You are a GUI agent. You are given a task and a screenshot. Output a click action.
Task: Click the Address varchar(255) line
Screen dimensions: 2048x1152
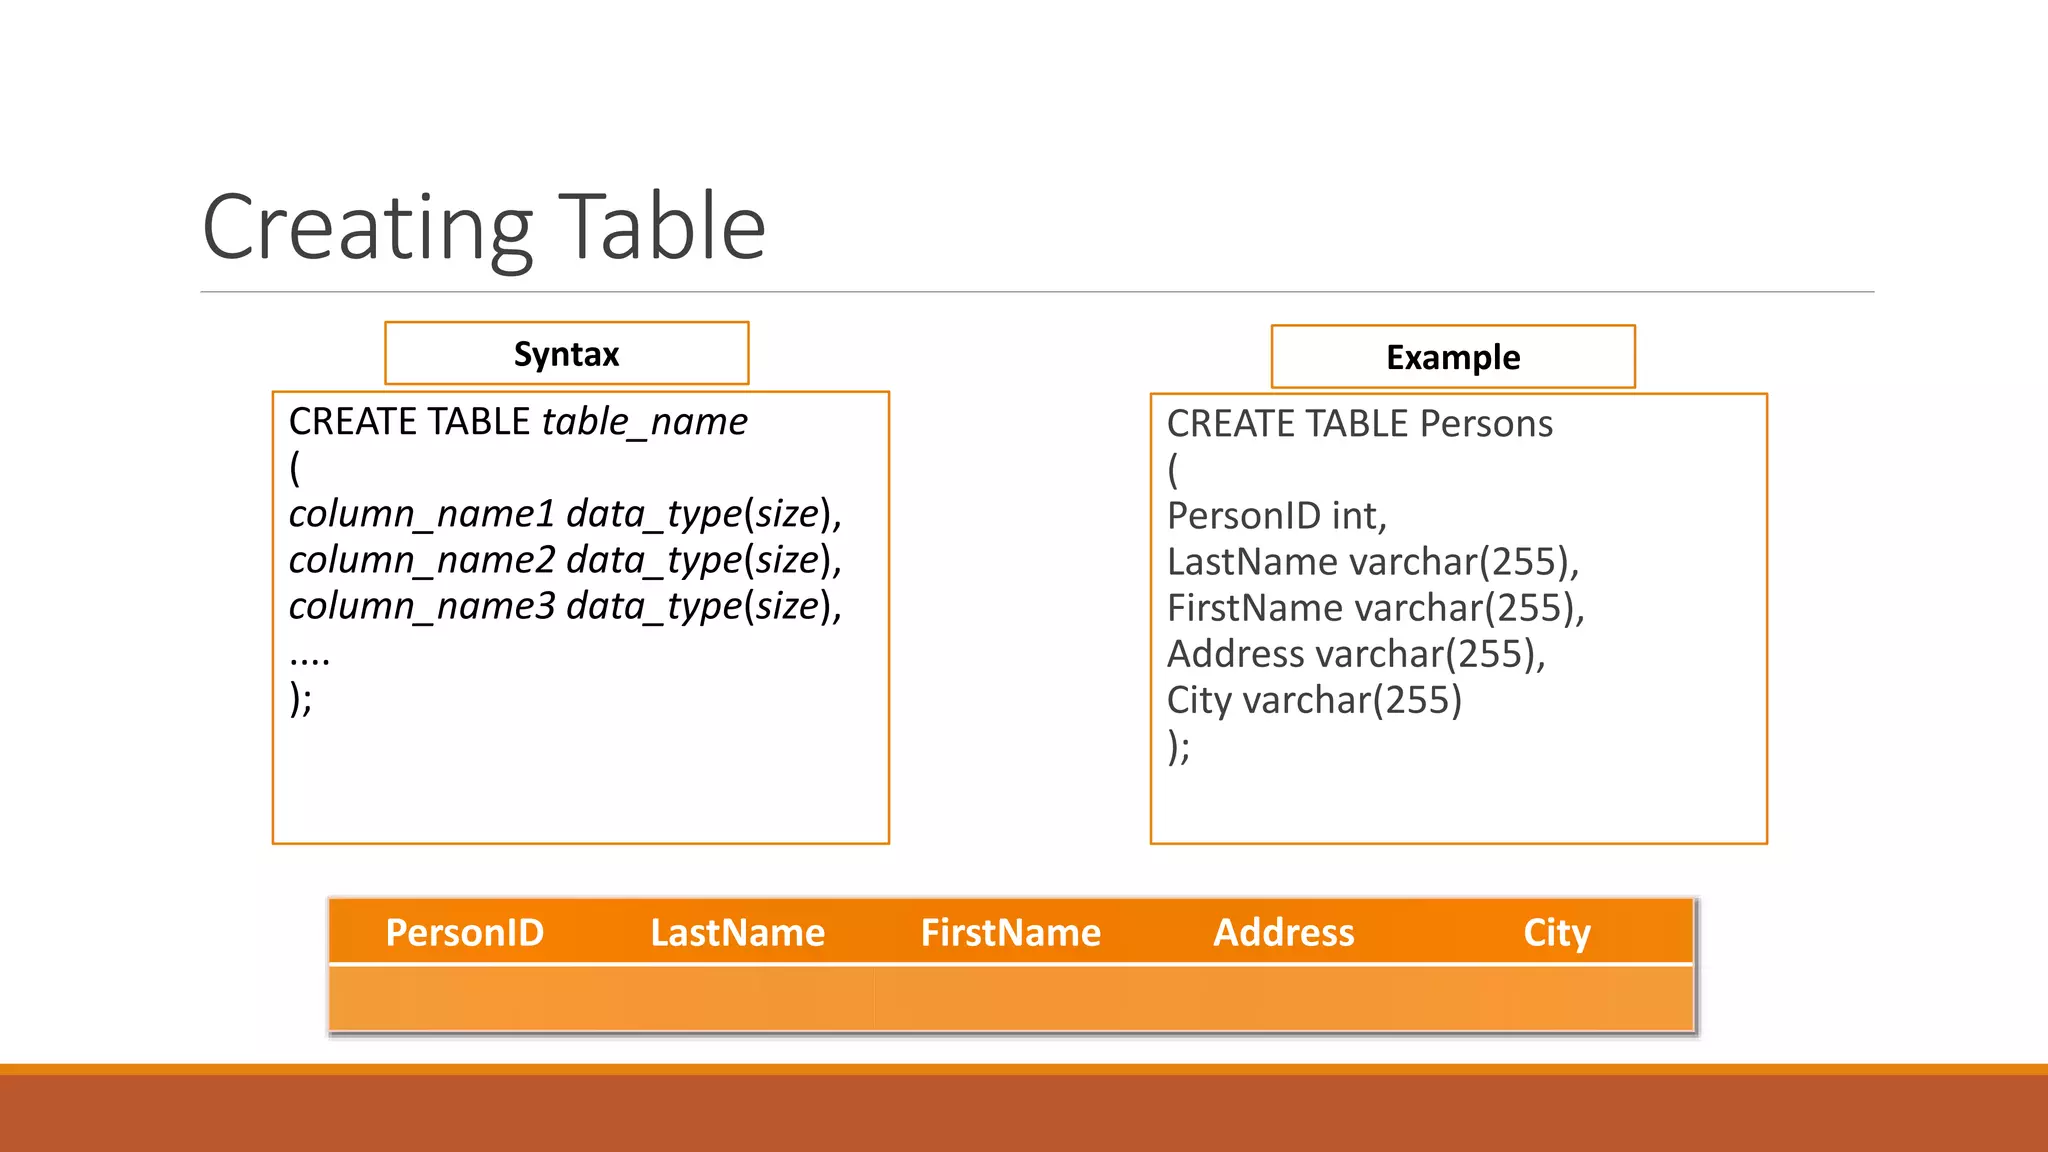tap(1356, 654)
